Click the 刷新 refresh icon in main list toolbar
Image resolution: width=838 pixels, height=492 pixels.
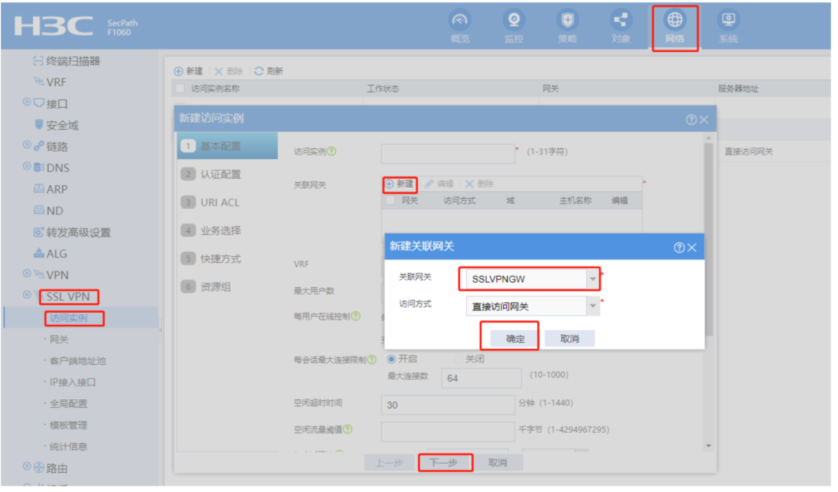[259, 71]
